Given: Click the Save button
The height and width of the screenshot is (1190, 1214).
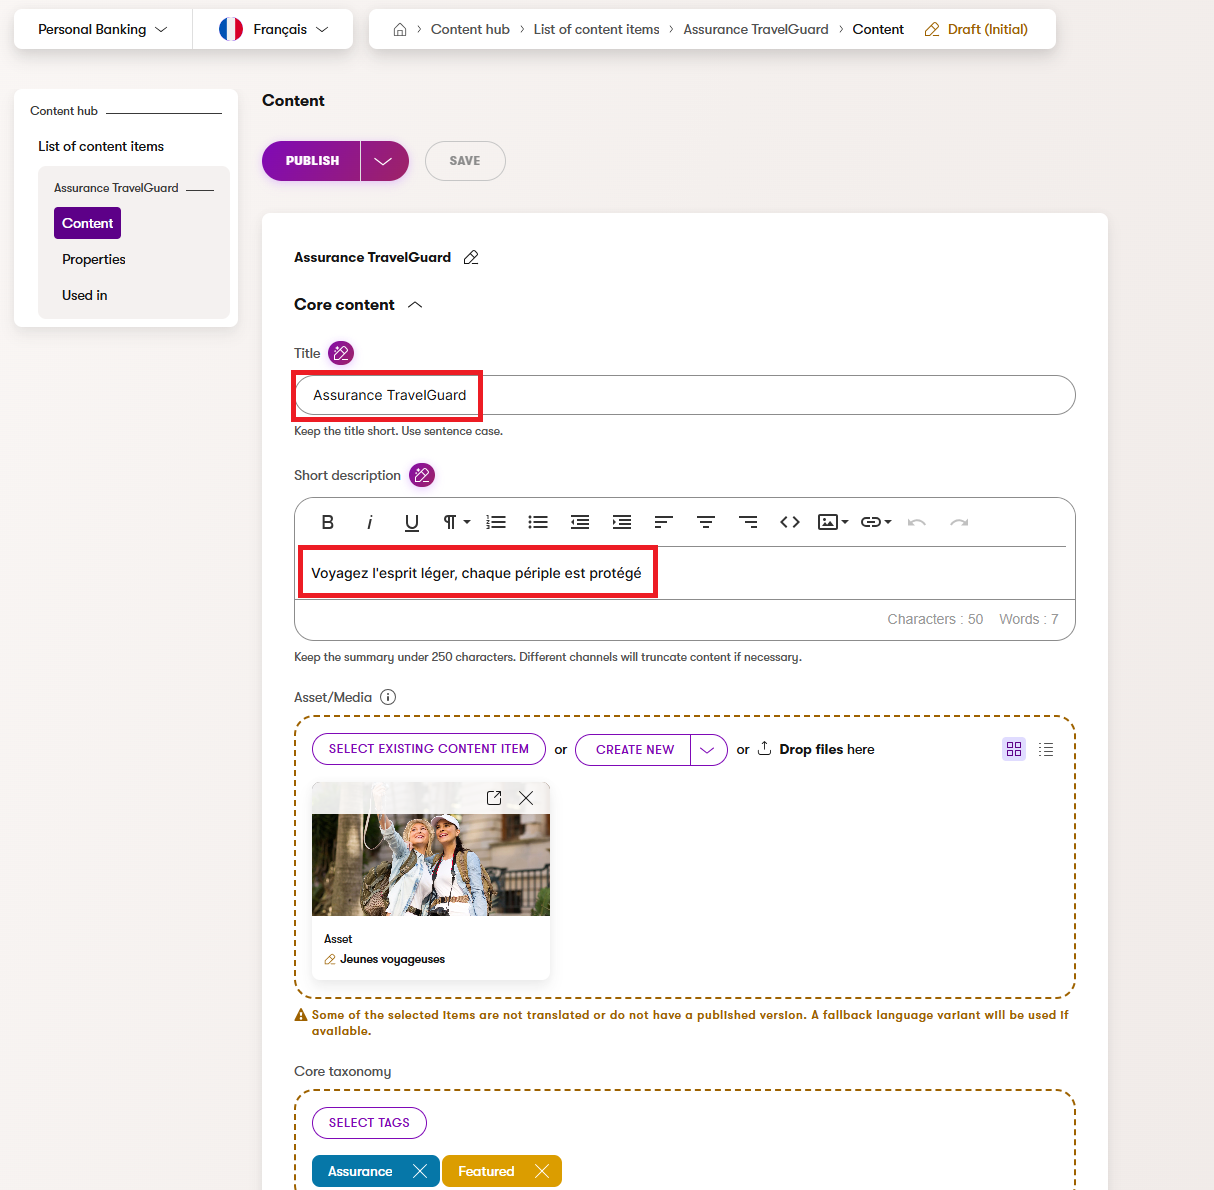Looking at the screenshot, I should tap(465, 161).
